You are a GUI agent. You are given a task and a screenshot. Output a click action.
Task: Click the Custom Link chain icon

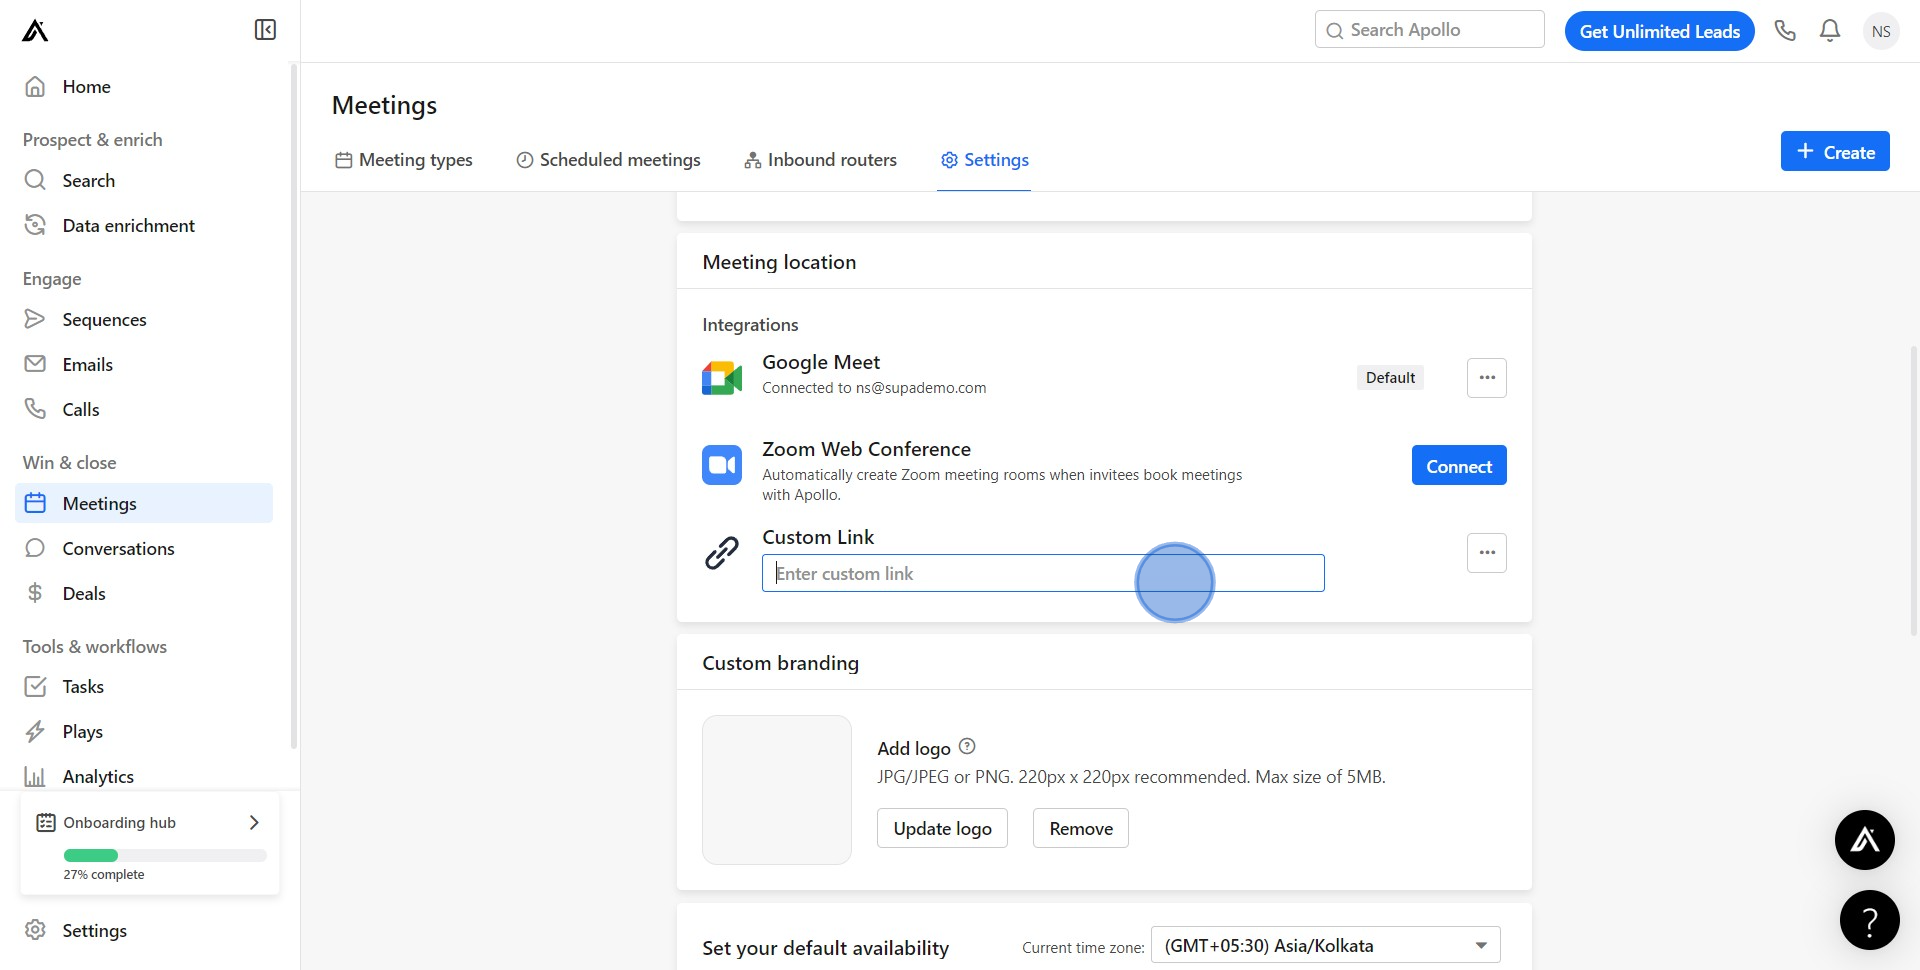pos(722,553)
